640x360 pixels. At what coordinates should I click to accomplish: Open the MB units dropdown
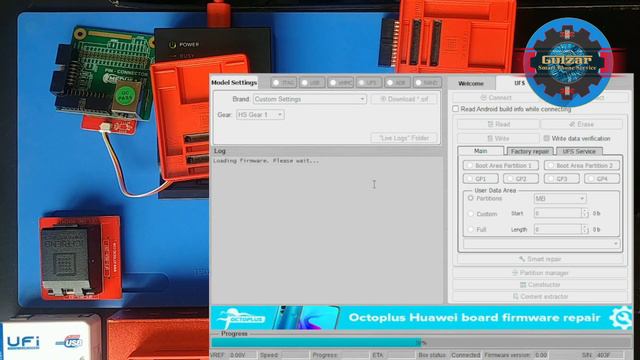tap(560, 199)
